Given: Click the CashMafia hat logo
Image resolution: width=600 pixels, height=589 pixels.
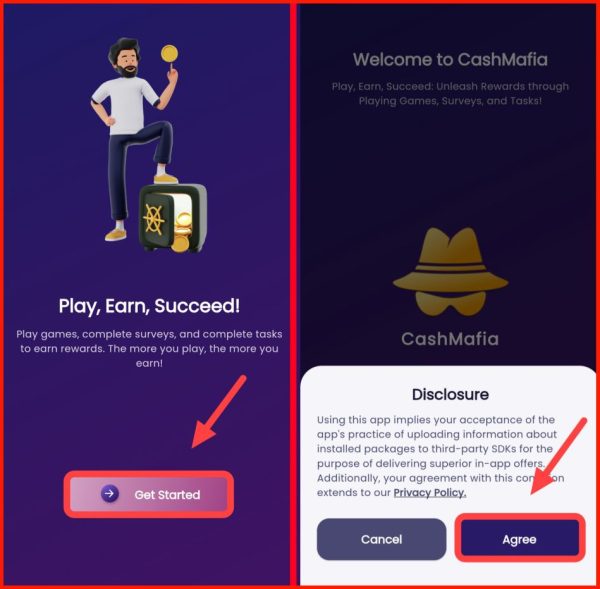Looking at the screenshot, I should 450,272.
